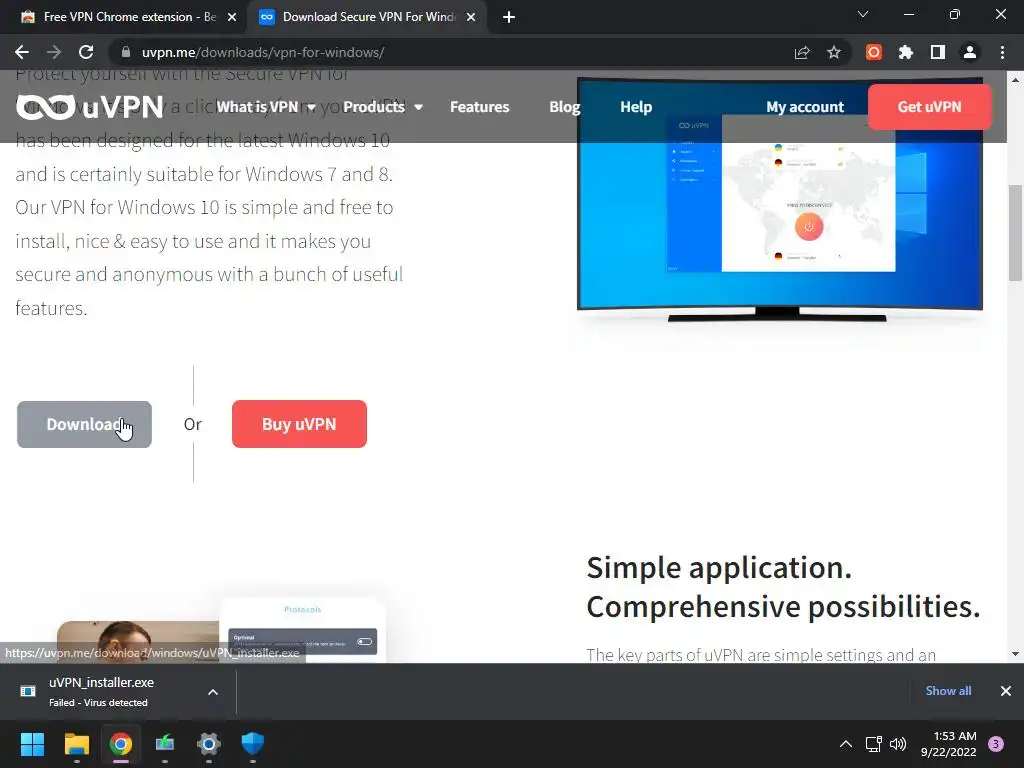Expand the Products menu
The image size is (1024, 768).
[x=383, y=107]
